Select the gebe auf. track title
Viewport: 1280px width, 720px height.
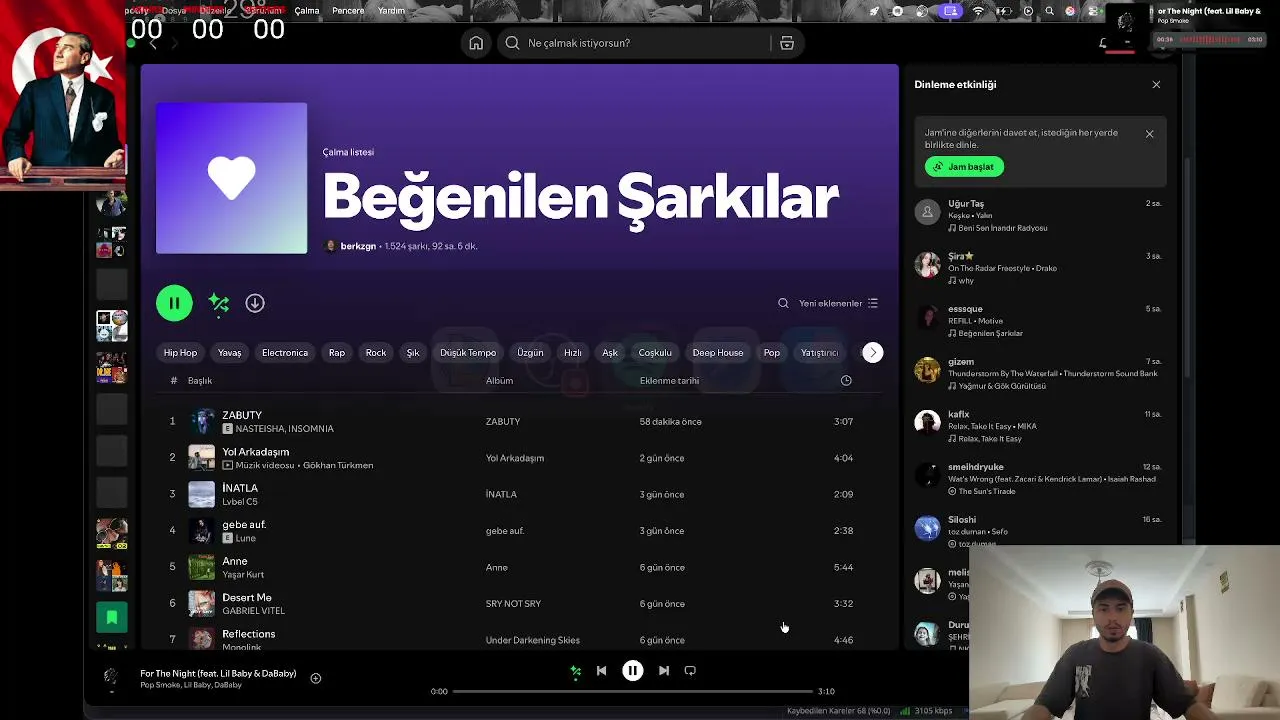[x=244, y=525]
